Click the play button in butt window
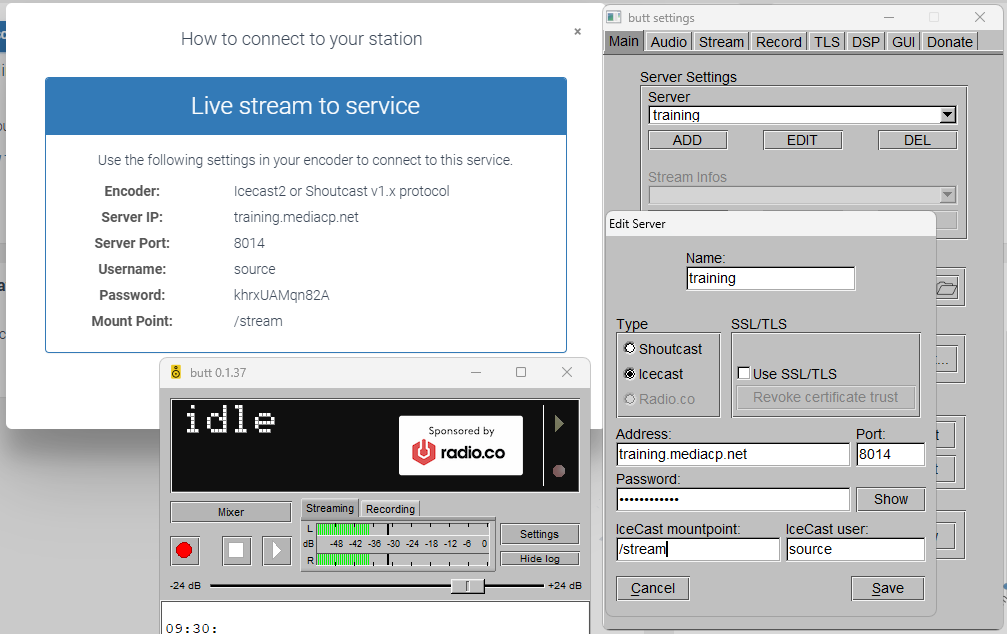The image size is (1007, 634). point(277,550)
